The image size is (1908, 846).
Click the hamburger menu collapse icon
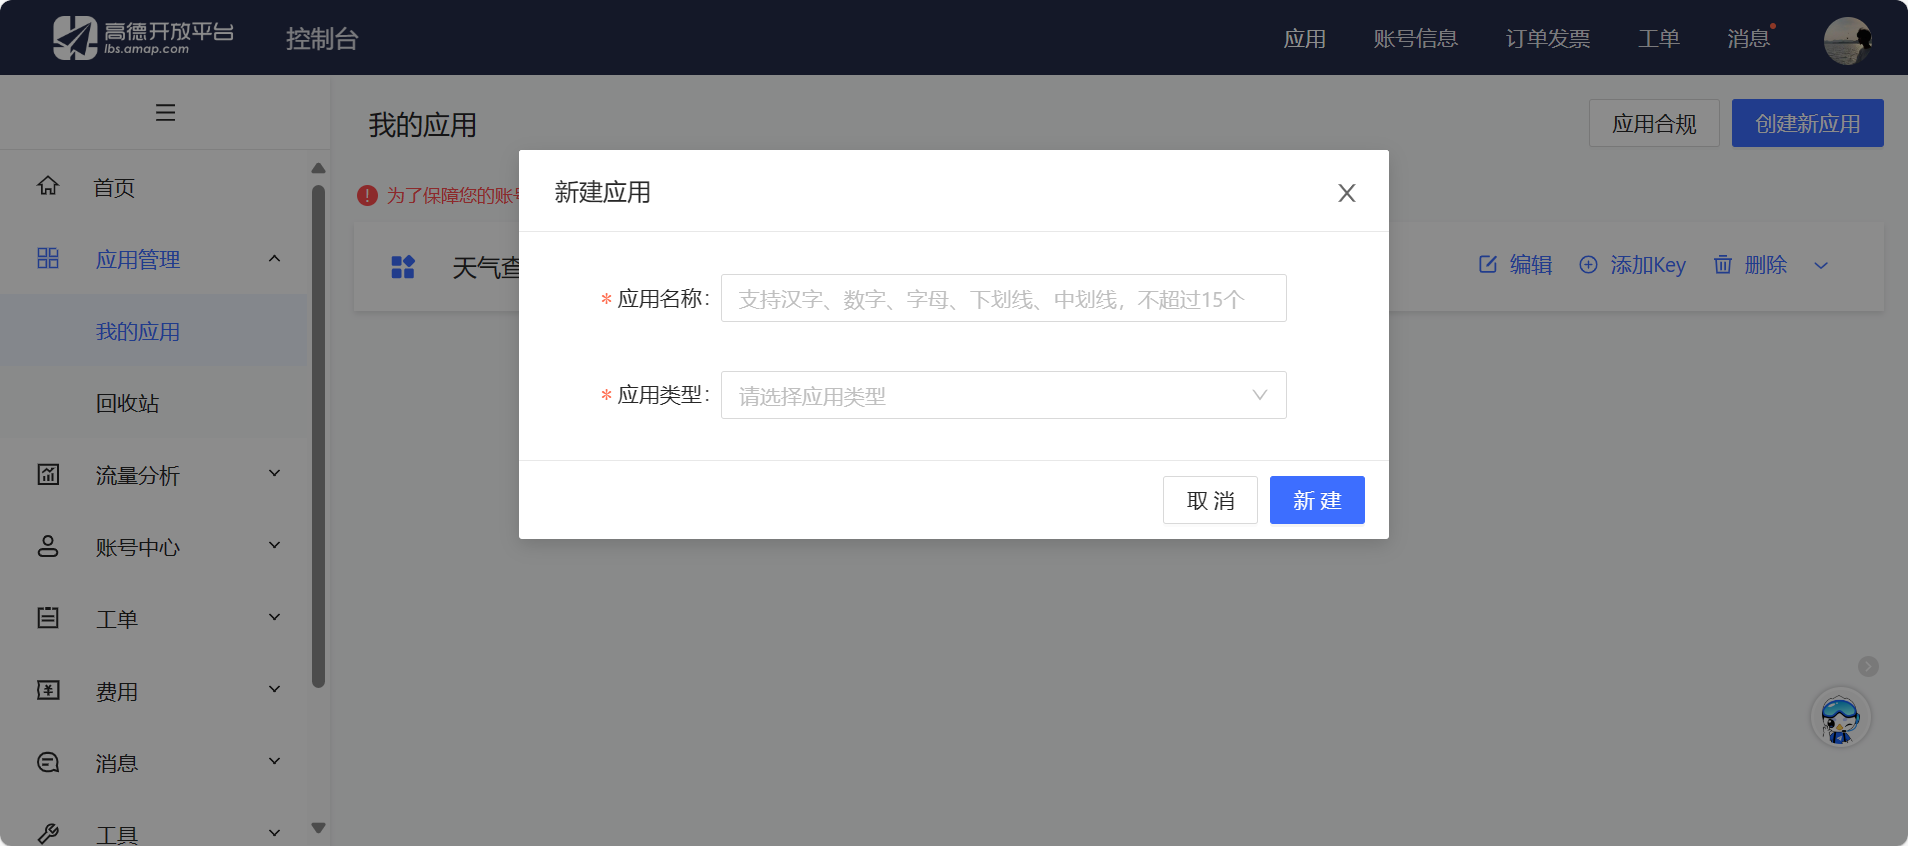(165, 113)
